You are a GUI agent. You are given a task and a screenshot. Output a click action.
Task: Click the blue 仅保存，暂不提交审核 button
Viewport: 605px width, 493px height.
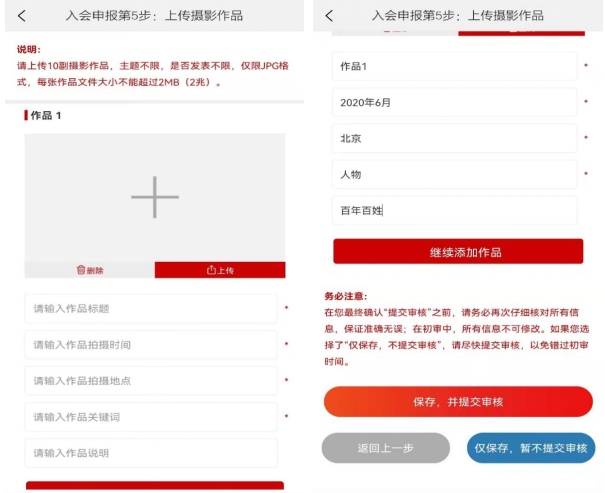[x=531, y=448]
